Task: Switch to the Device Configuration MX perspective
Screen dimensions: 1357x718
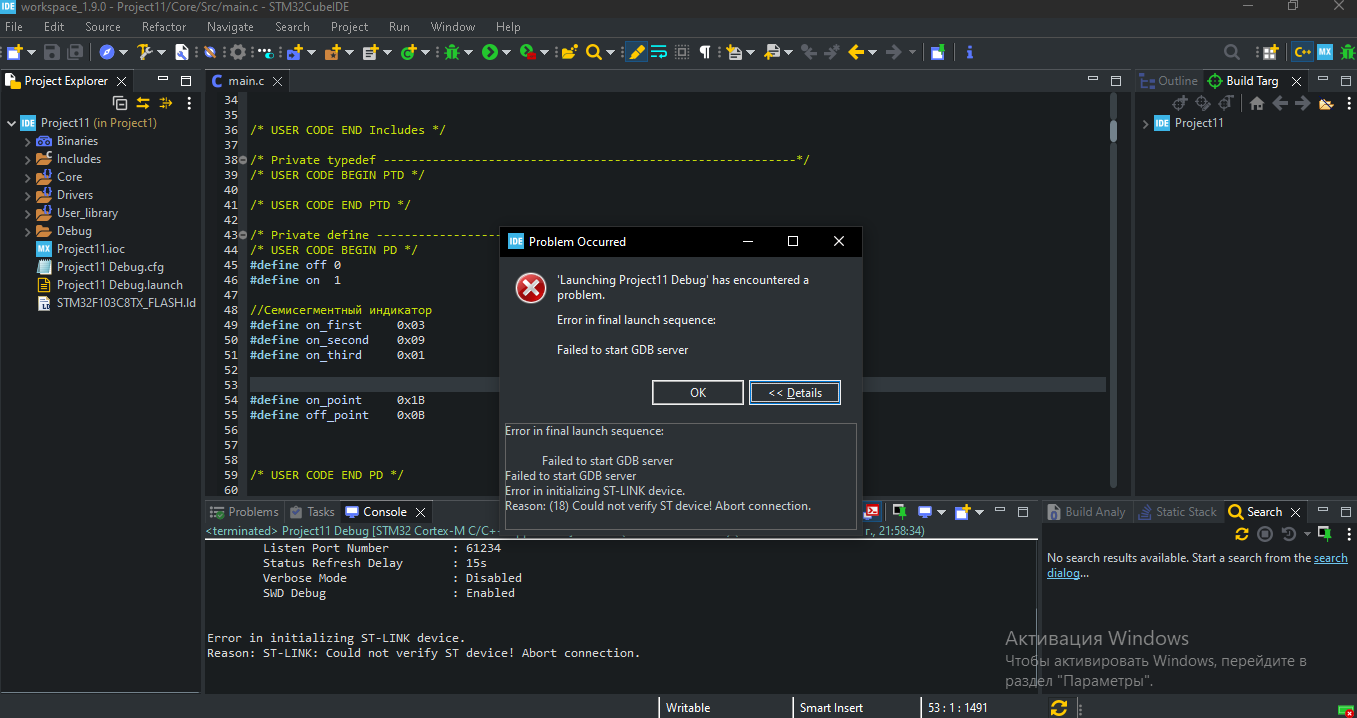Action: [x=1325, y=52]
